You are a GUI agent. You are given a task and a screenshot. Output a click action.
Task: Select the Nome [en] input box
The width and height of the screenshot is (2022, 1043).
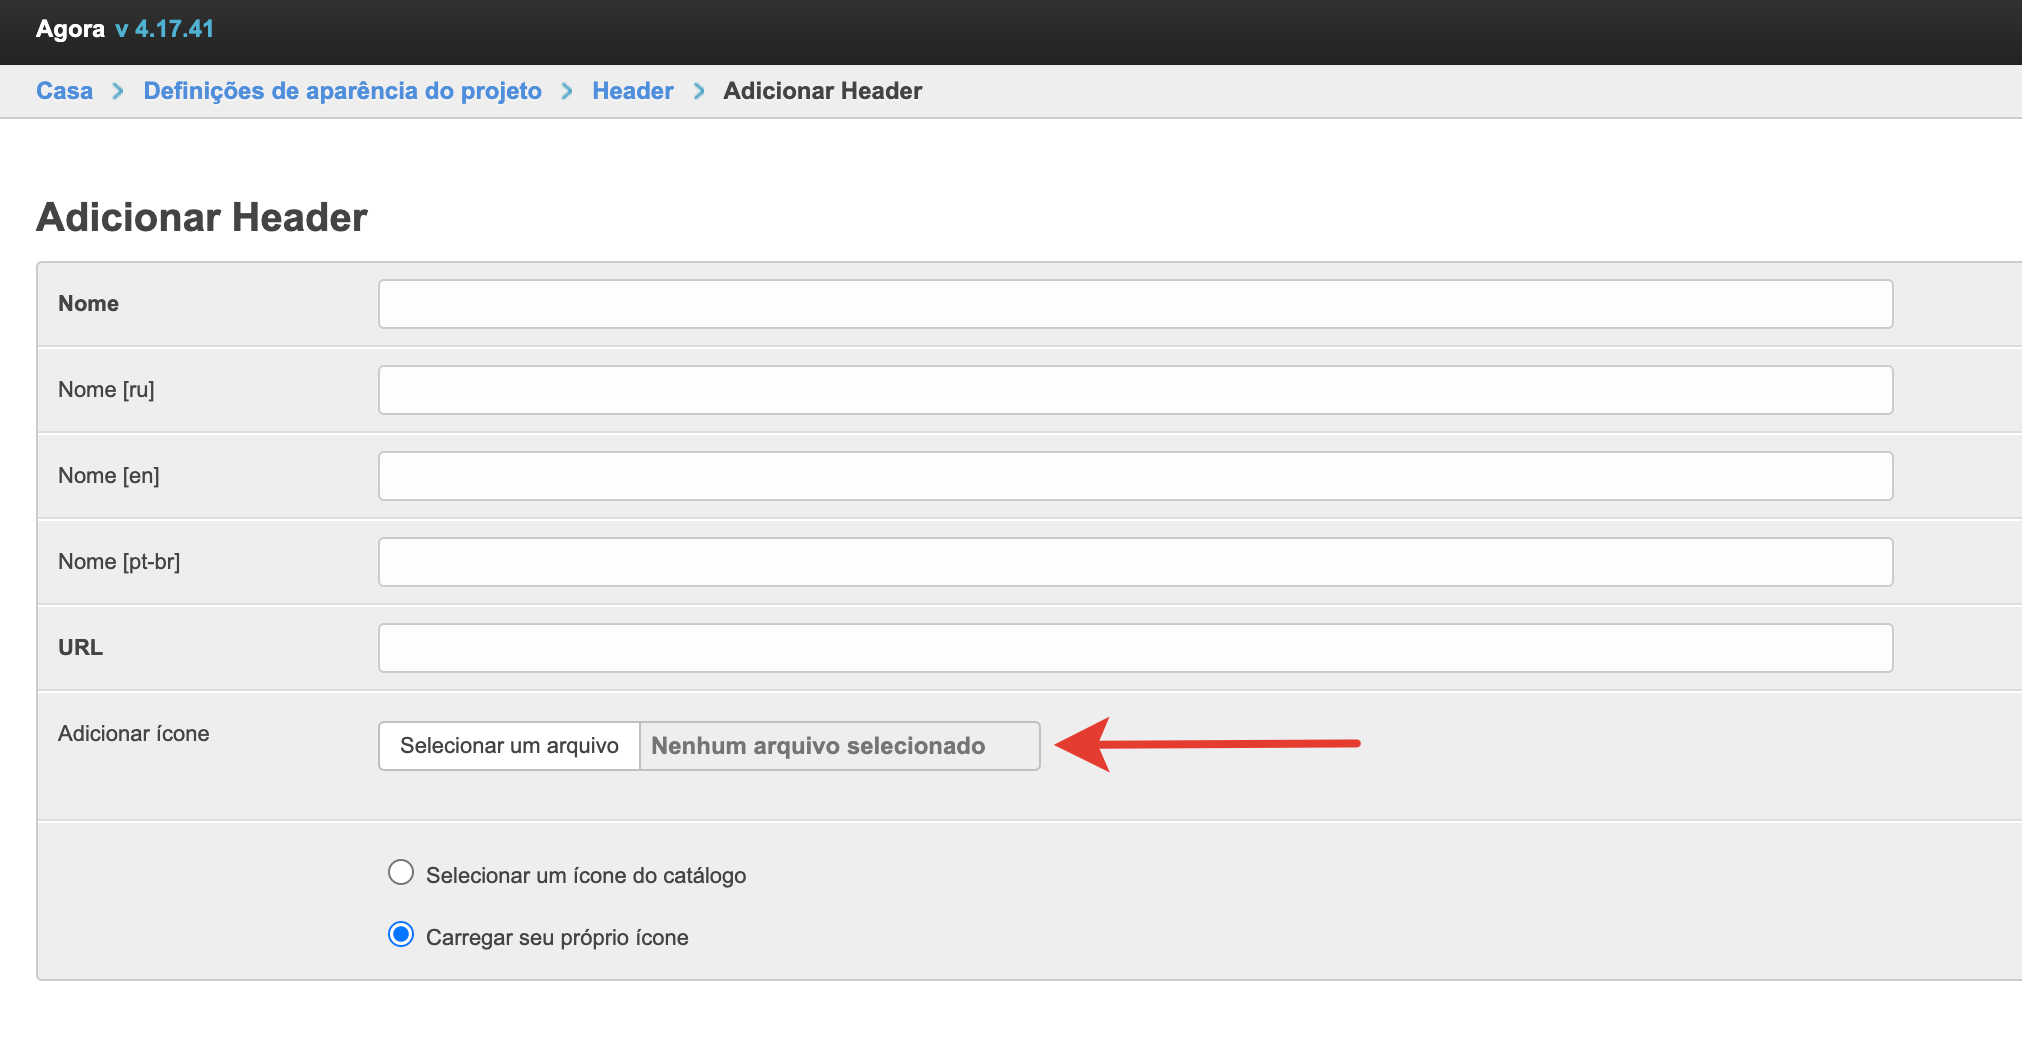coord(1135,476)
